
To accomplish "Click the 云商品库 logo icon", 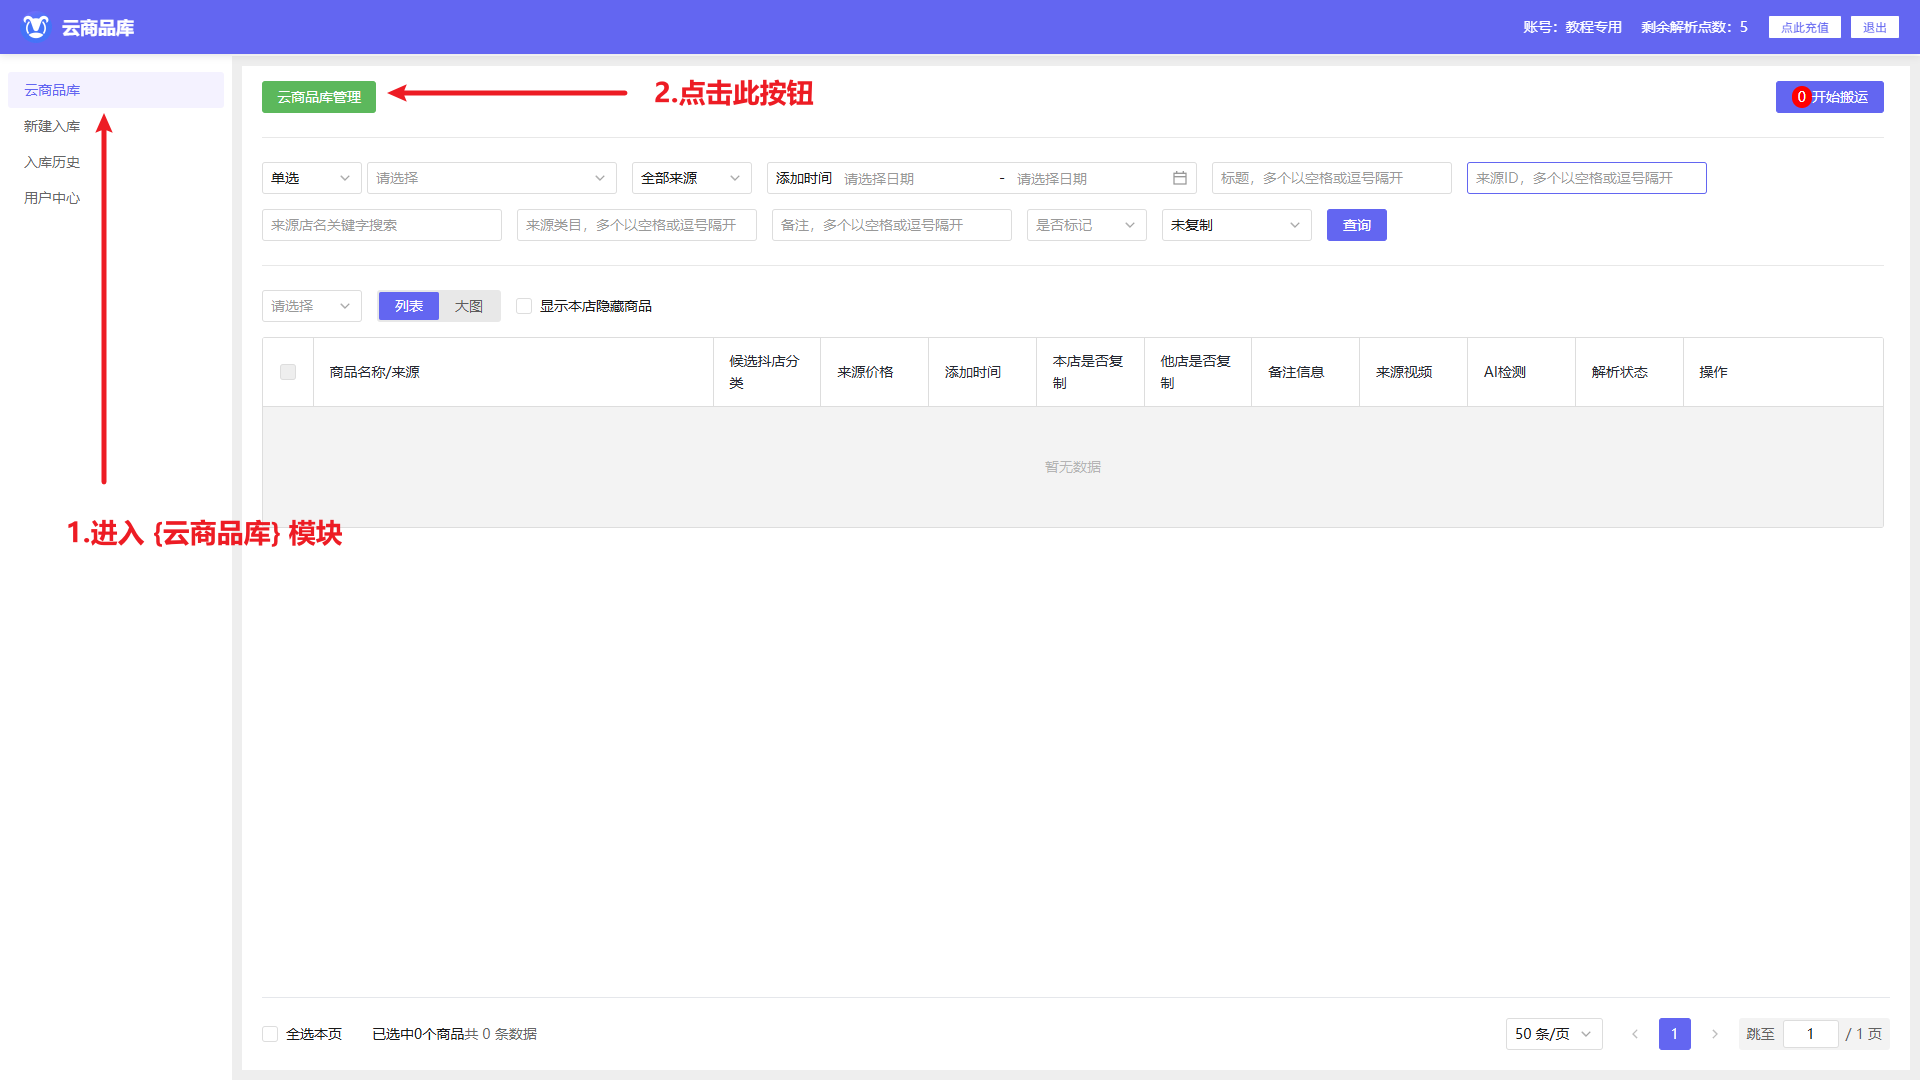I will (36, 27).
